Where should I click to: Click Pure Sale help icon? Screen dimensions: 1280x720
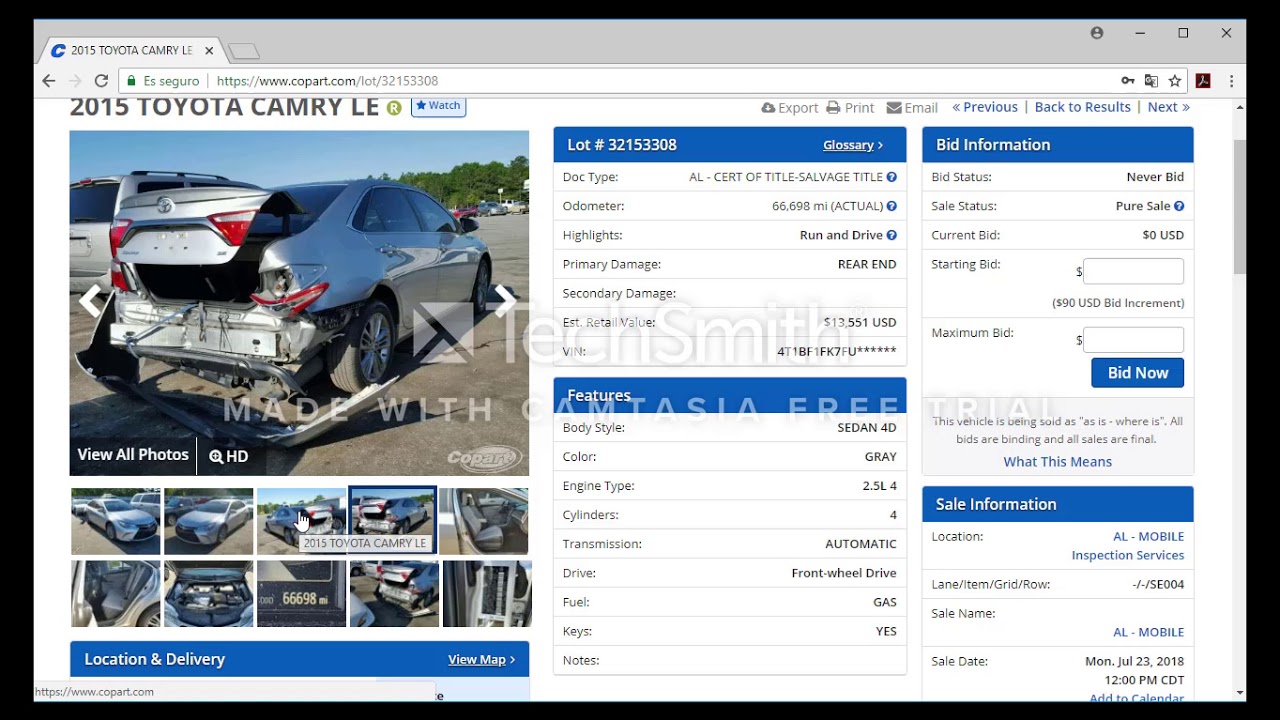pos(1179,206)
